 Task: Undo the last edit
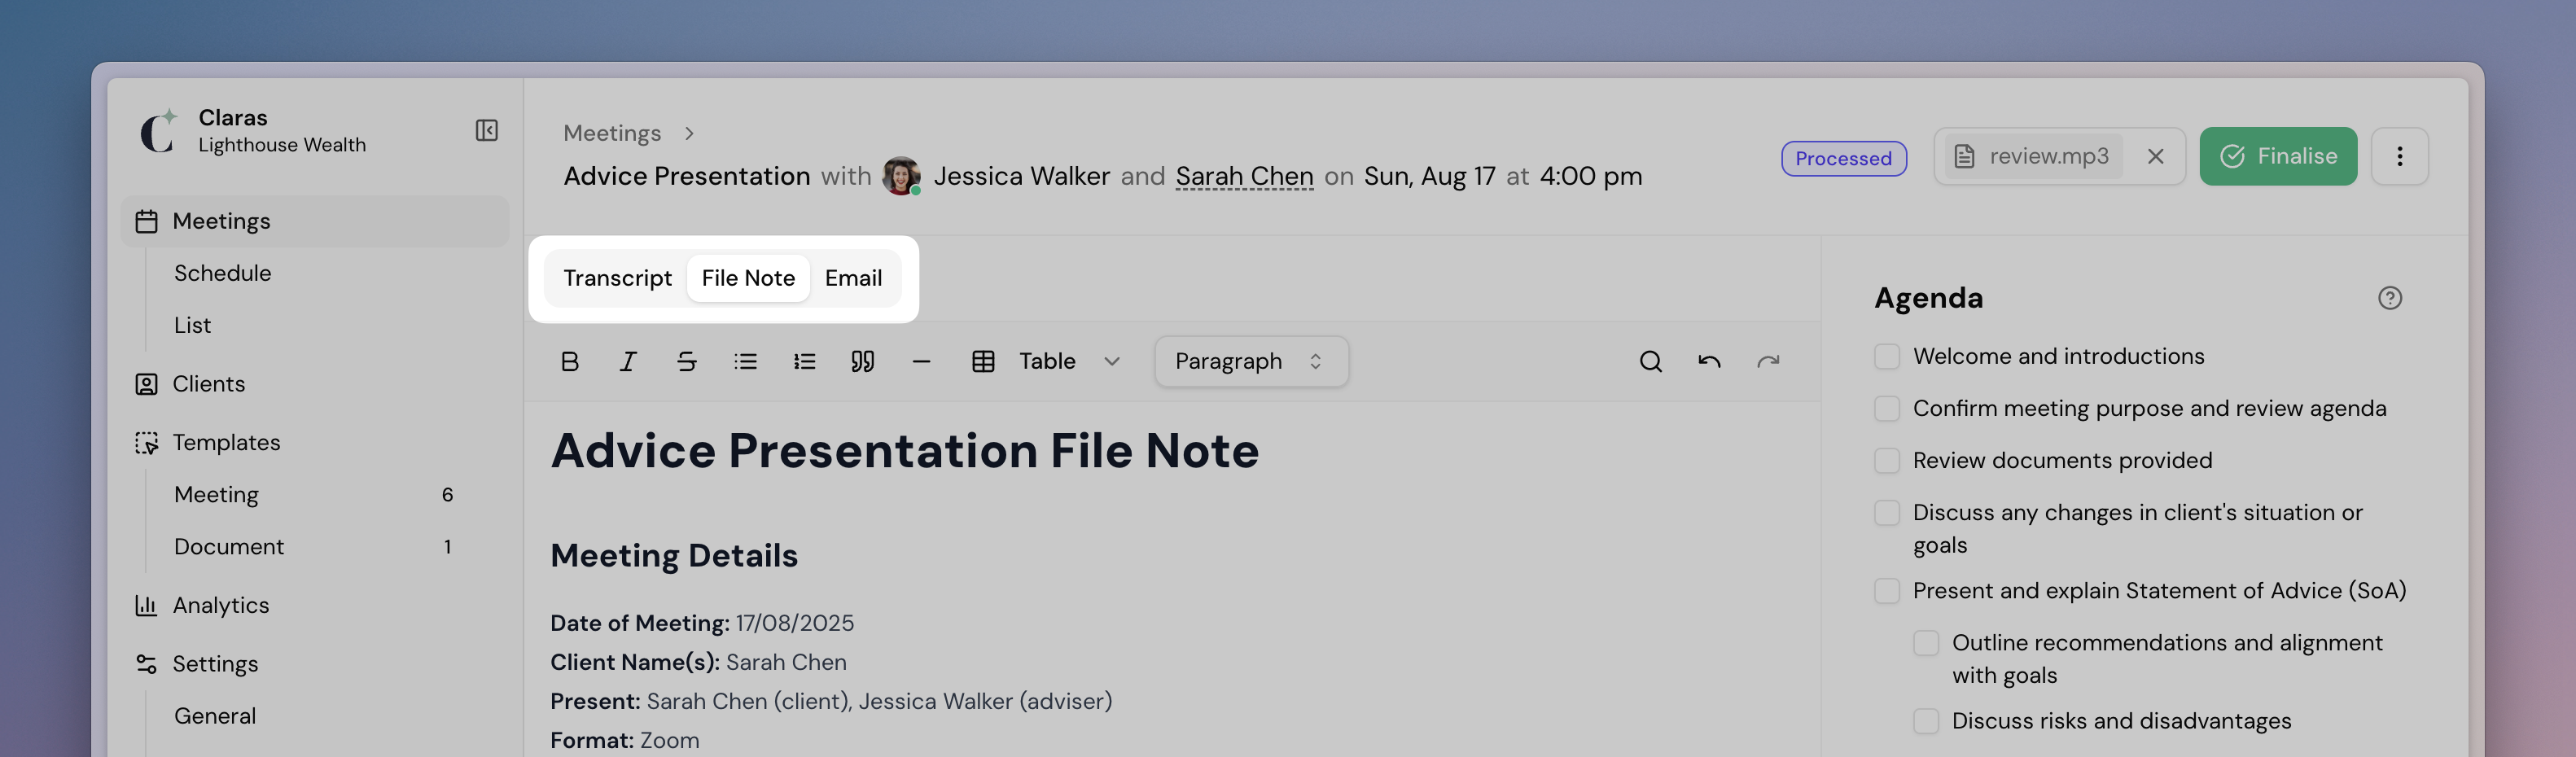coord(1709,361)
